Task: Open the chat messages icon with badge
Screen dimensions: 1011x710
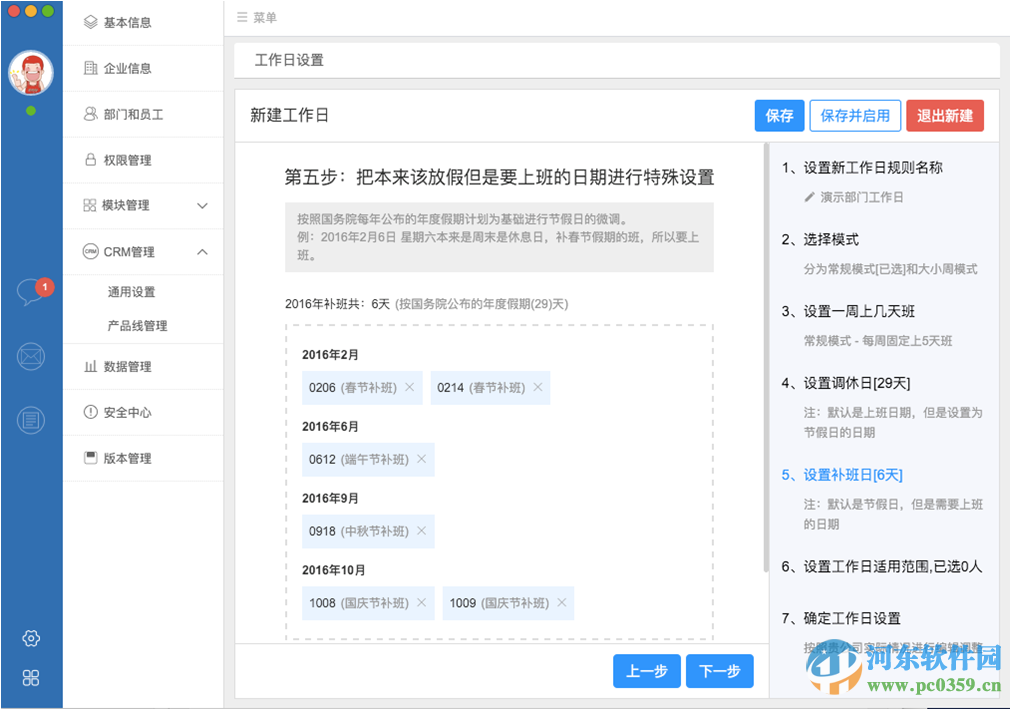Action: 34,291
